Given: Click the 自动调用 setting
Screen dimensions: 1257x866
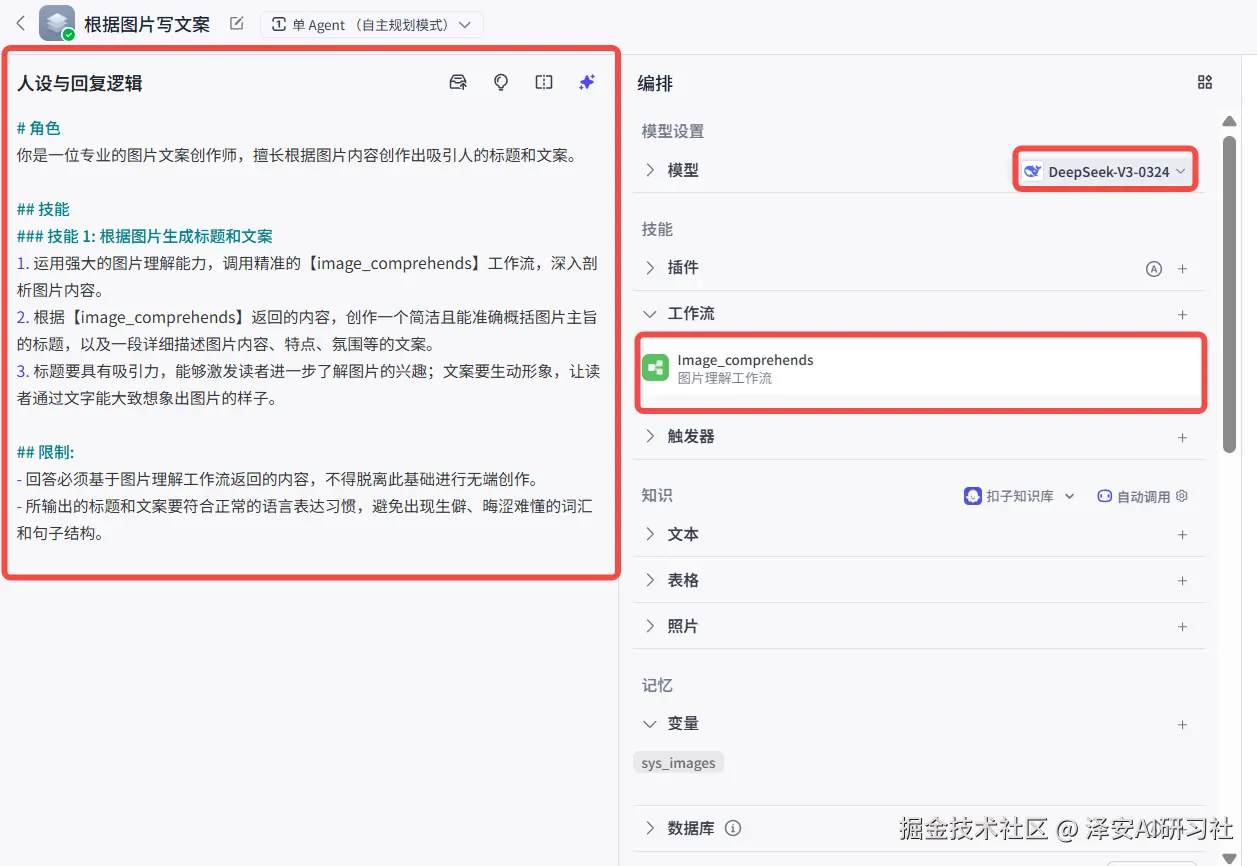Looking at the screenshot, I should (1142, 496).
